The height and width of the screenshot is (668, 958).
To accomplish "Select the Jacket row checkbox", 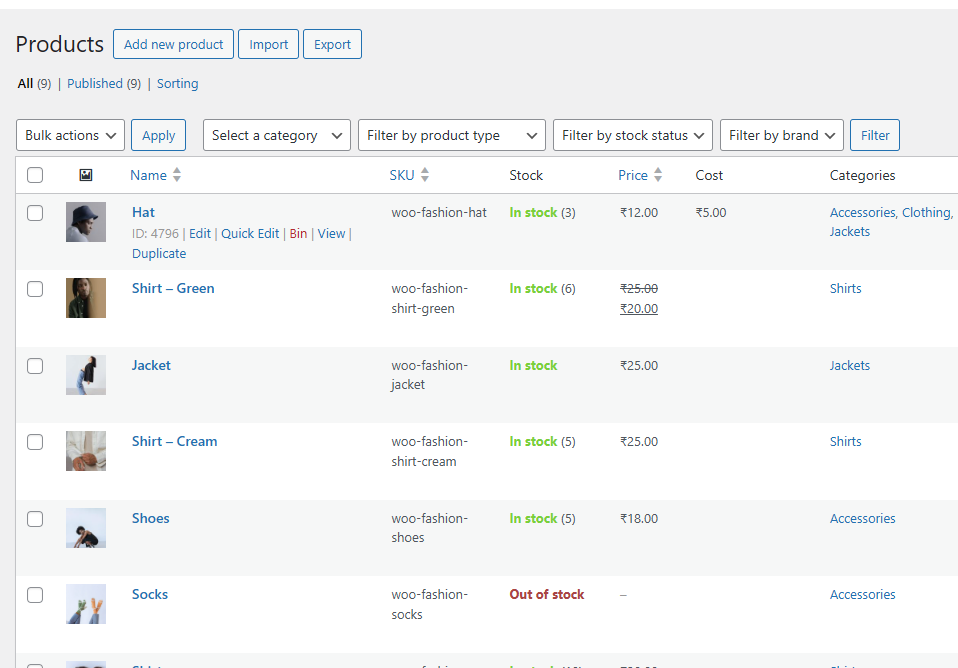I will [35, 366].
